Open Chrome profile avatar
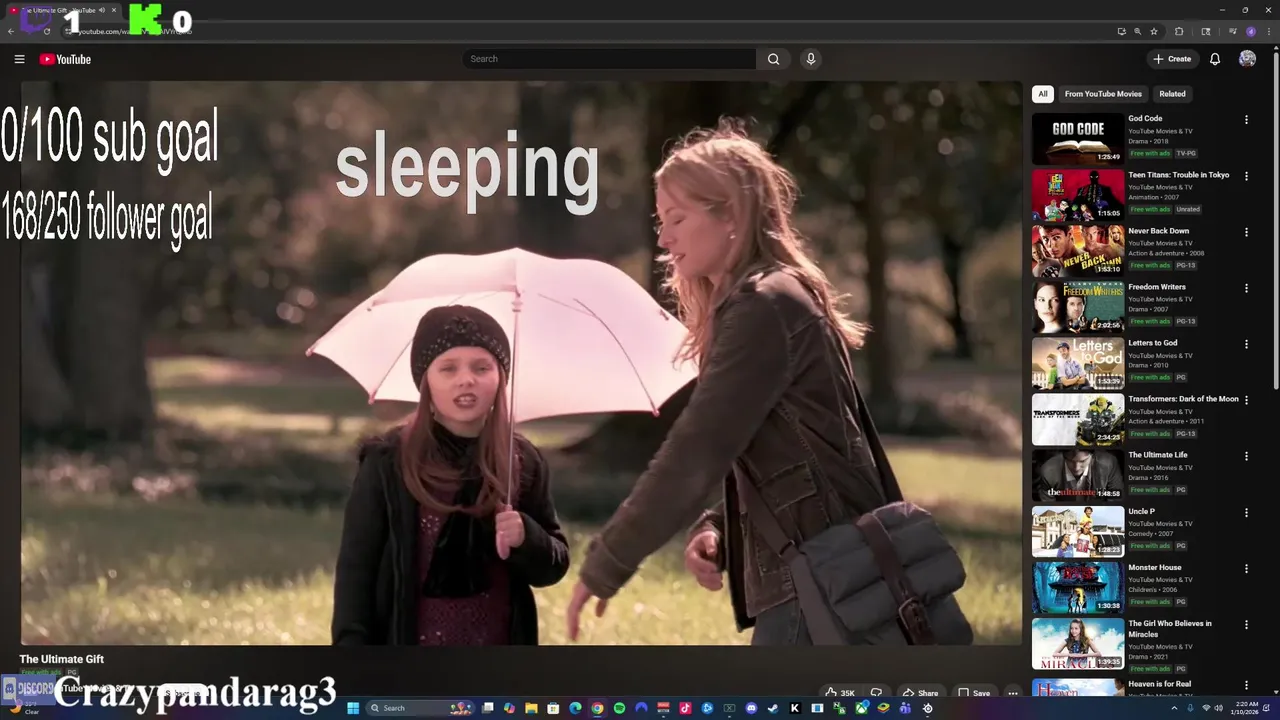Image resolution: width=1280 pixels, height=720 pixels. click(x=1251, y=31)
